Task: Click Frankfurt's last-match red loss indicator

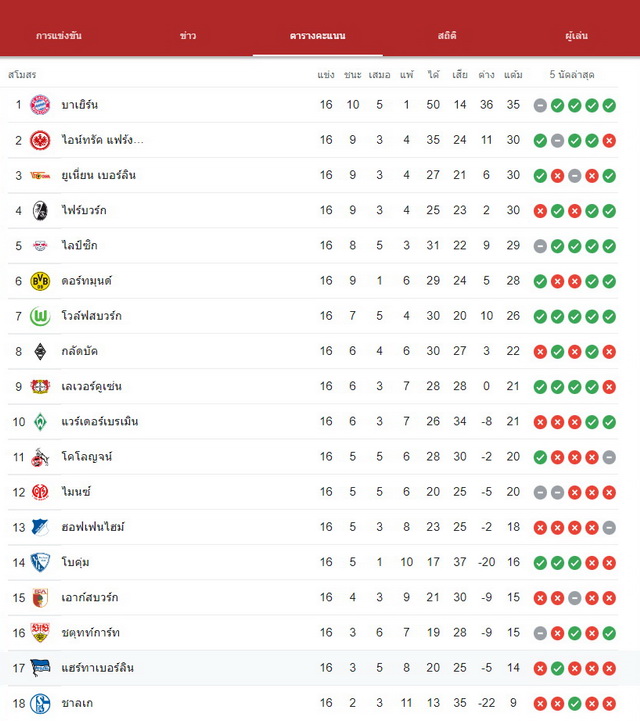Action: (x=609, y=141)
